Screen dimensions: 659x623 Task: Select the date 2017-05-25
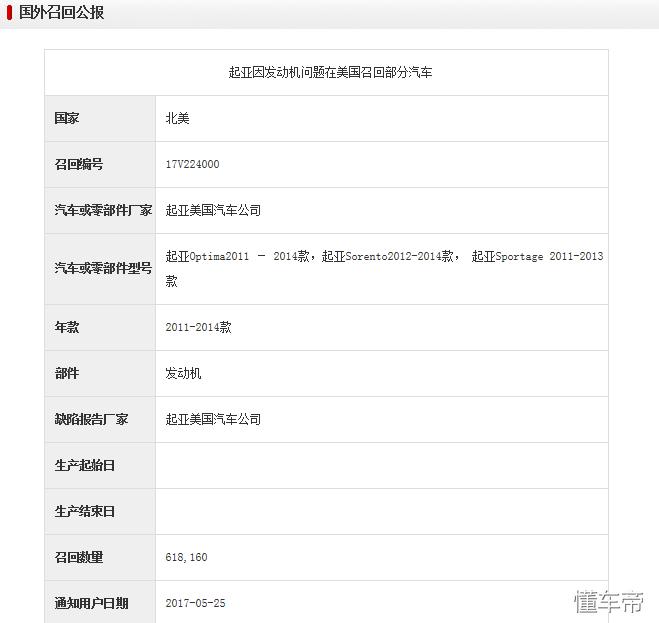[x=195, y=603]
